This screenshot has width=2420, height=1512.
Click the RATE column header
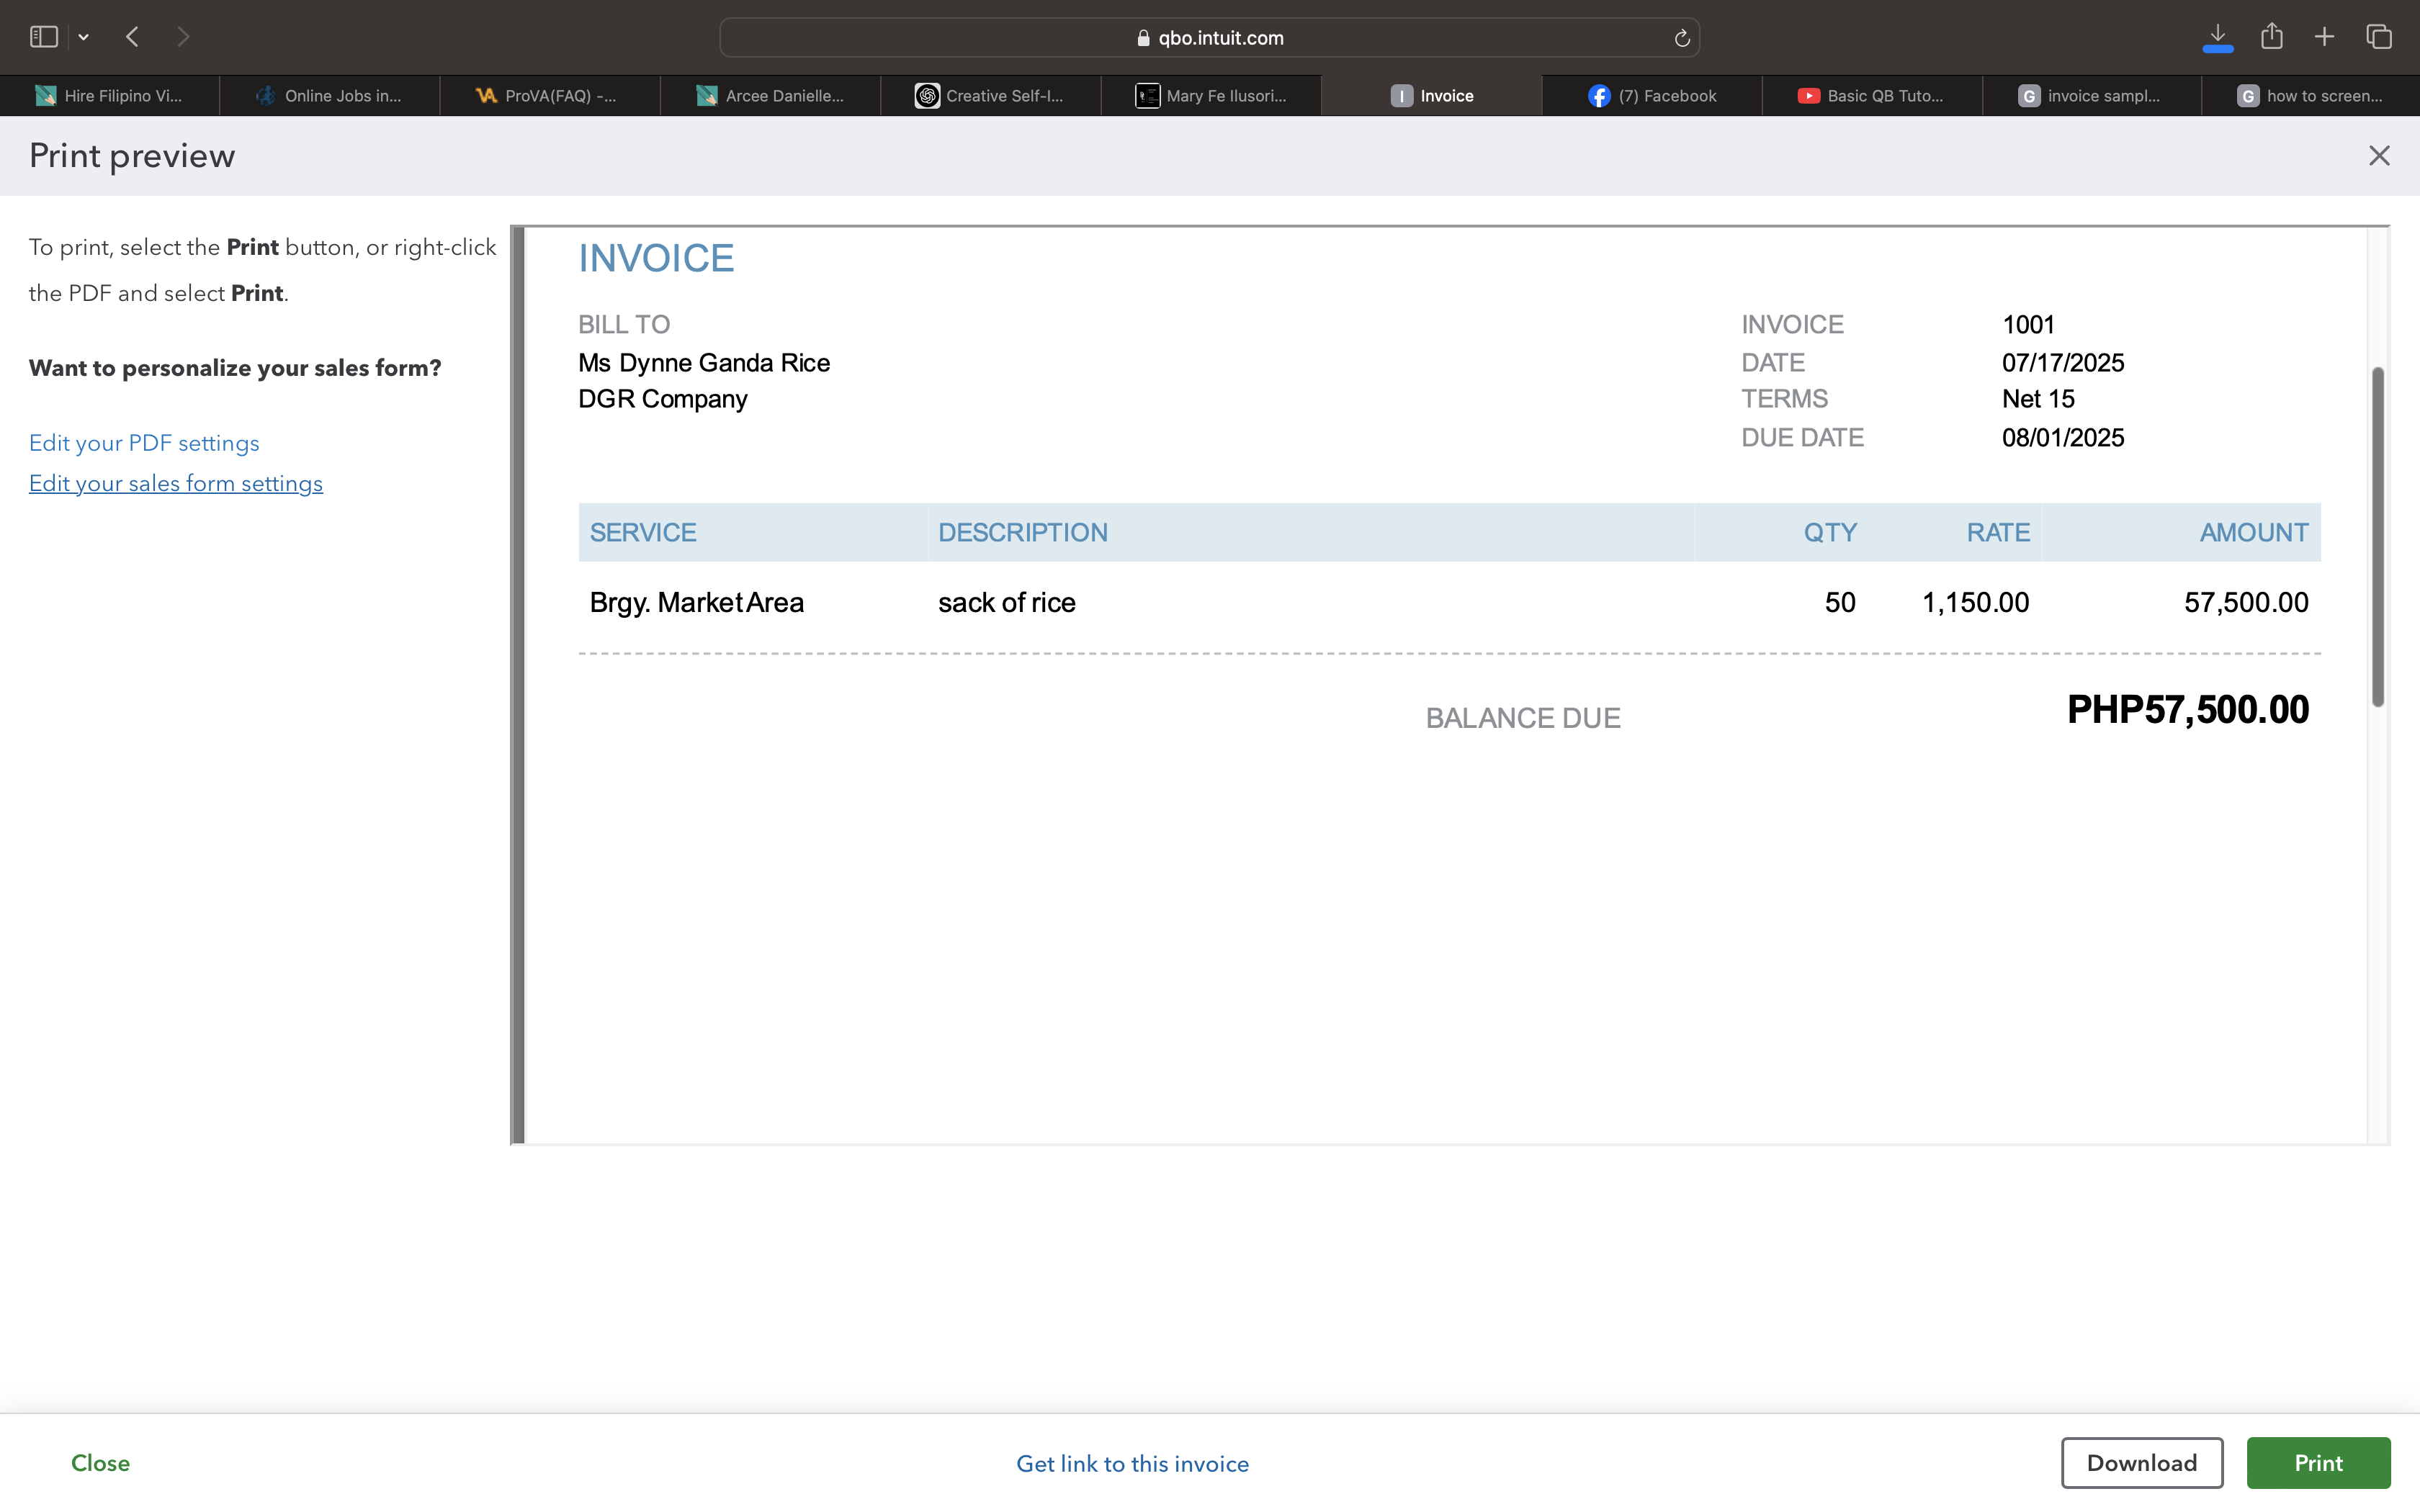click(x=1998, y=533)
